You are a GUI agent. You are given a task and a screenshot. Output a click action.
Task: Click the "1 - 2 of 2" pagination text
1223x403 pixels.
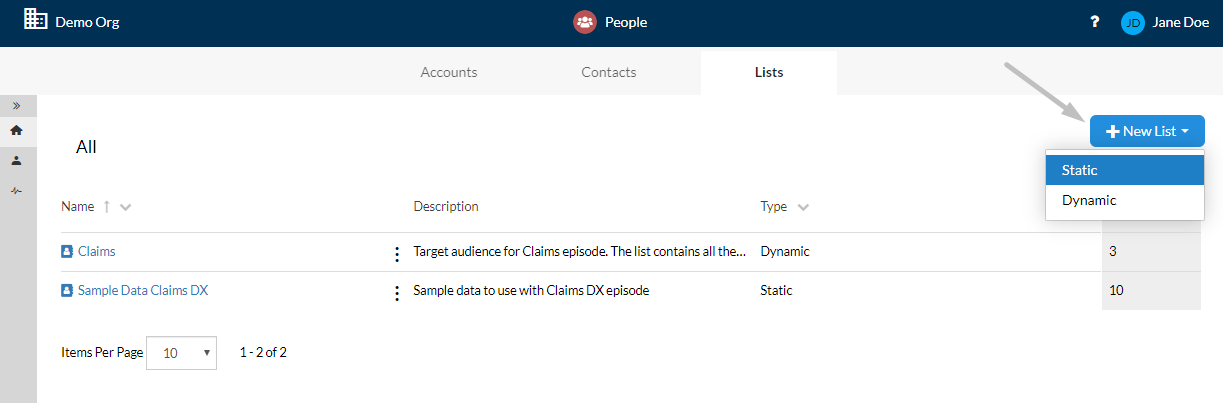tap(263, 353)
